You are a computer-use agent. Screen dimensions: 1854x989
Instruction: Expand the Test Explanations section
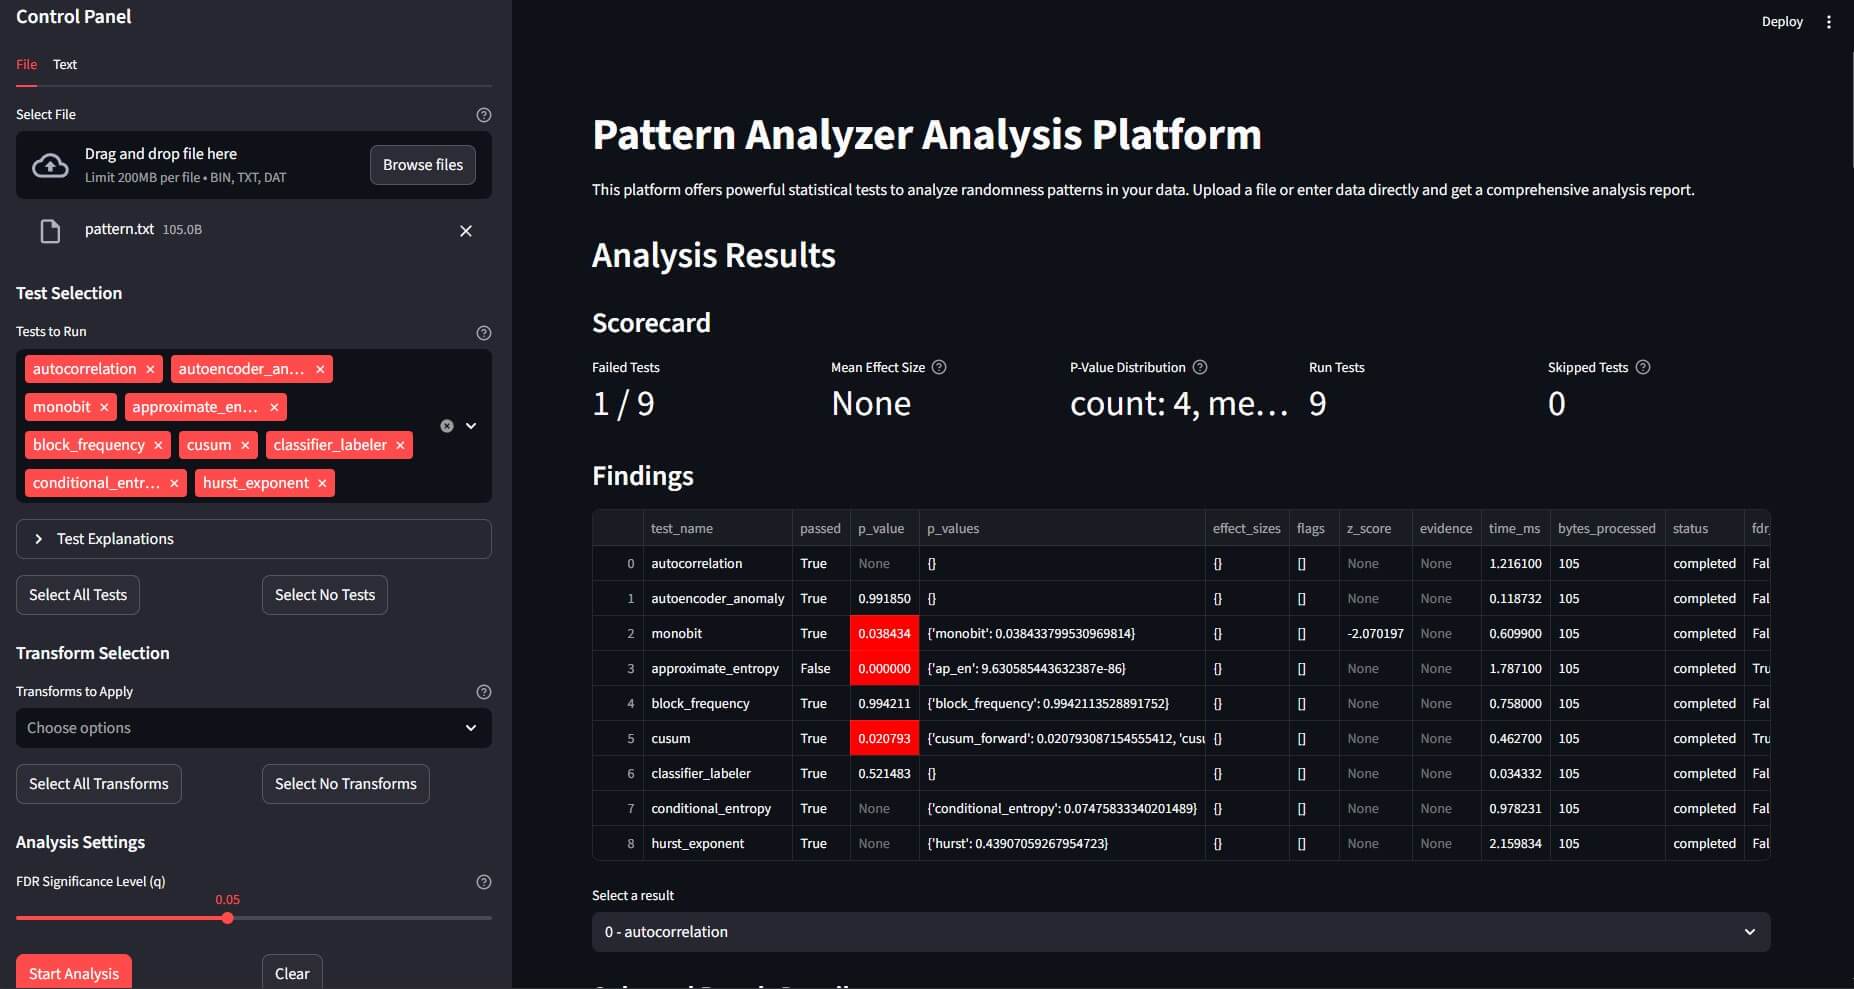point(254,539)
